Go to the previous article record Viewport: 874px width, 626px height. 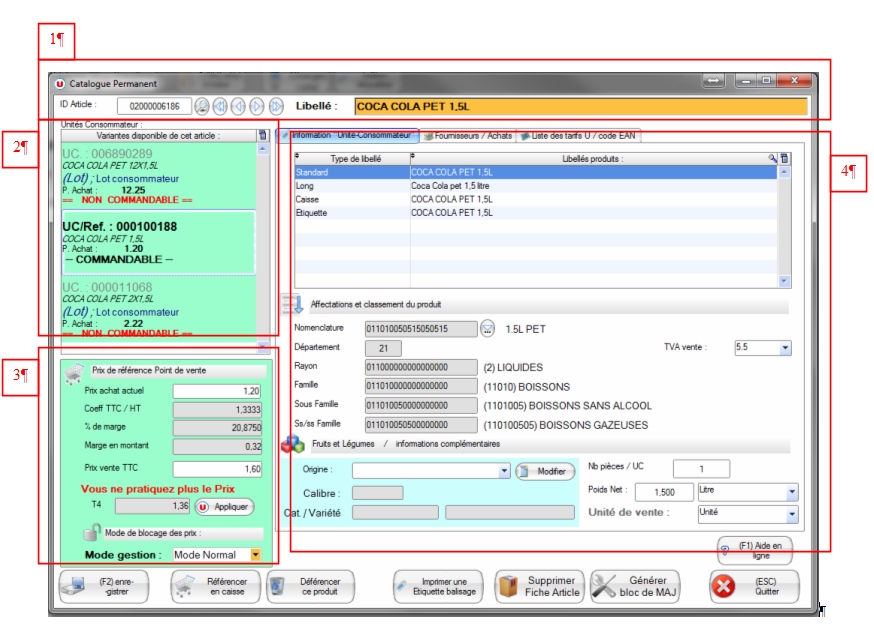[238, 106]
